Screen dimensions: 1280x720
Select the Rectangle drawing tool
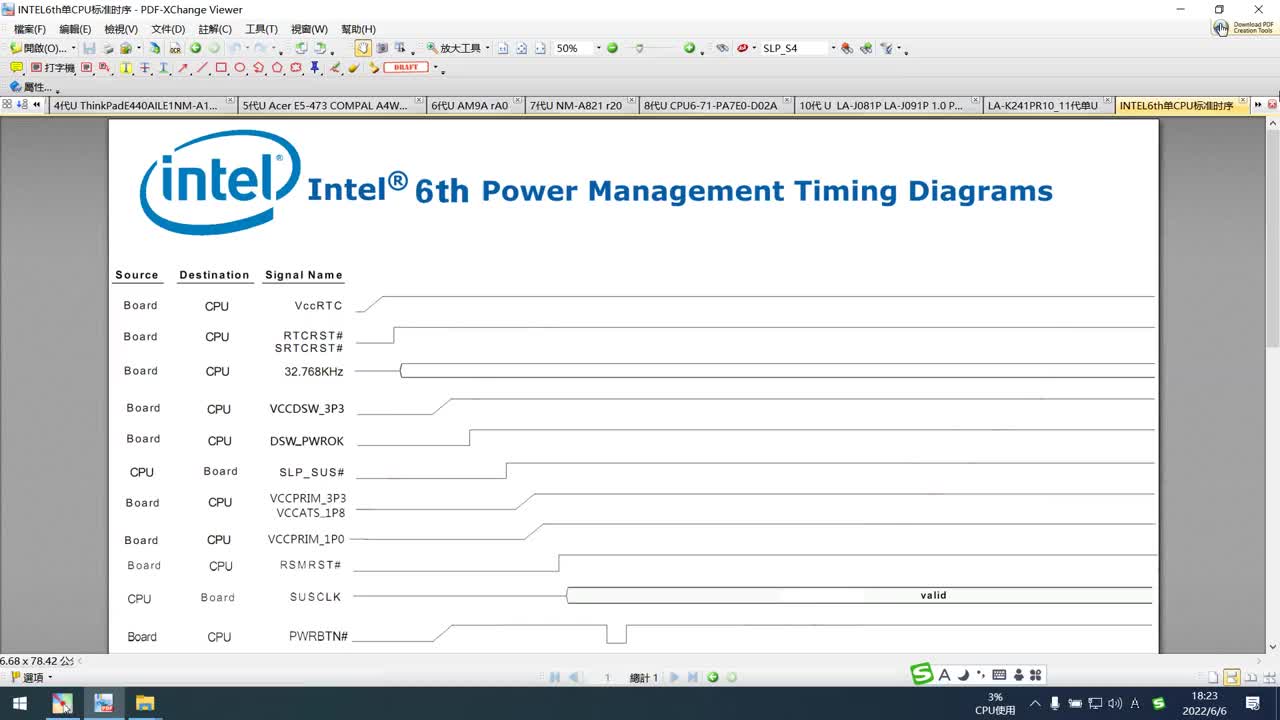[x=221, y=68]
